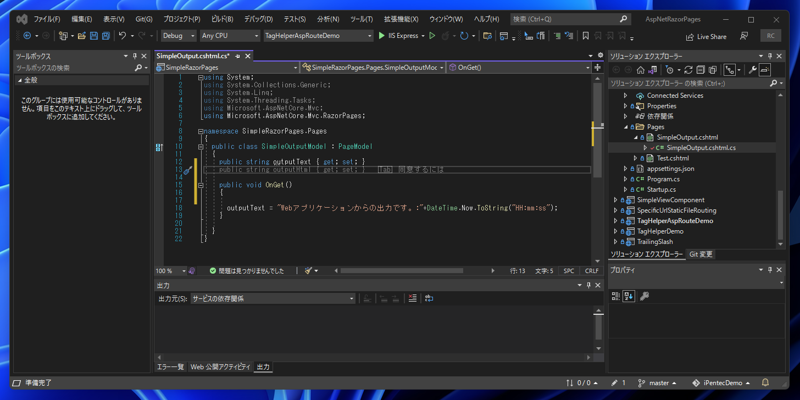800x400 pixels.
Task: Click the Live Share button
Action: pyautogui.click(x=706, y=37)
